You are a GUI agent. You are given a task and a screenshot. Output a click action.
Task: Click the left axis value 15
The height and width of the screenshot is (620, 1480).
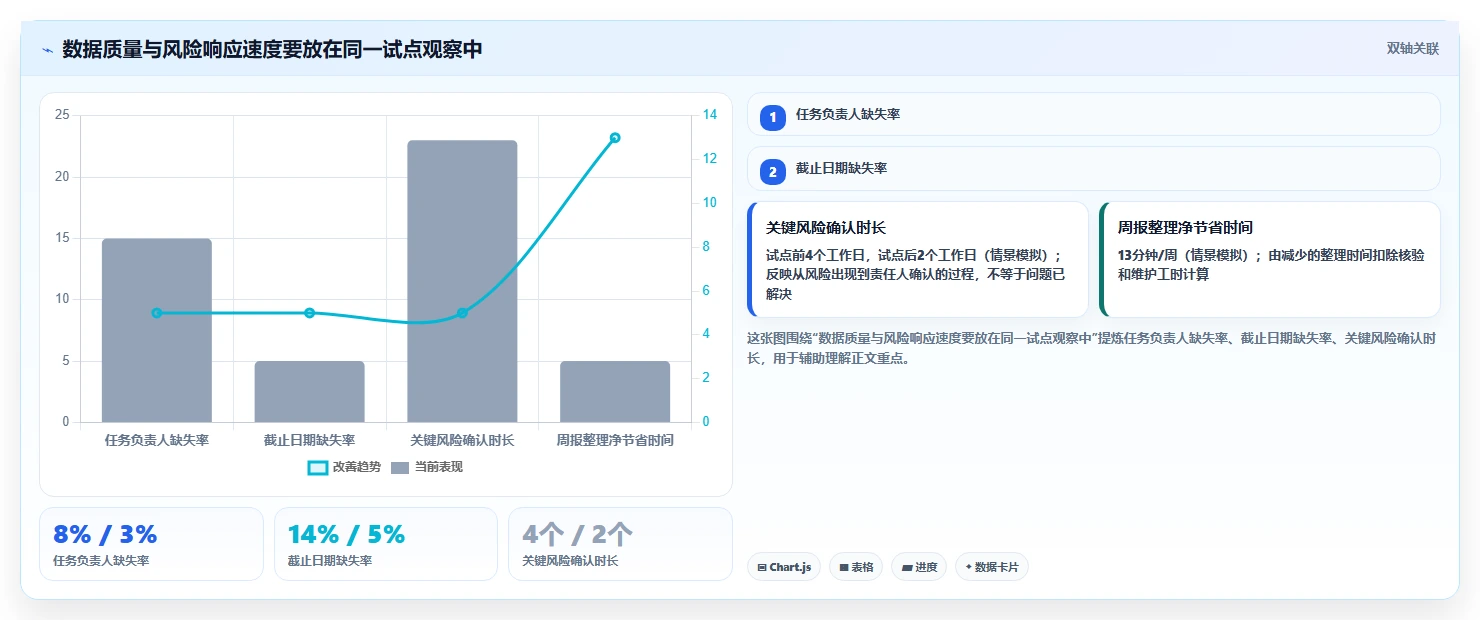[x=62, y=238]
